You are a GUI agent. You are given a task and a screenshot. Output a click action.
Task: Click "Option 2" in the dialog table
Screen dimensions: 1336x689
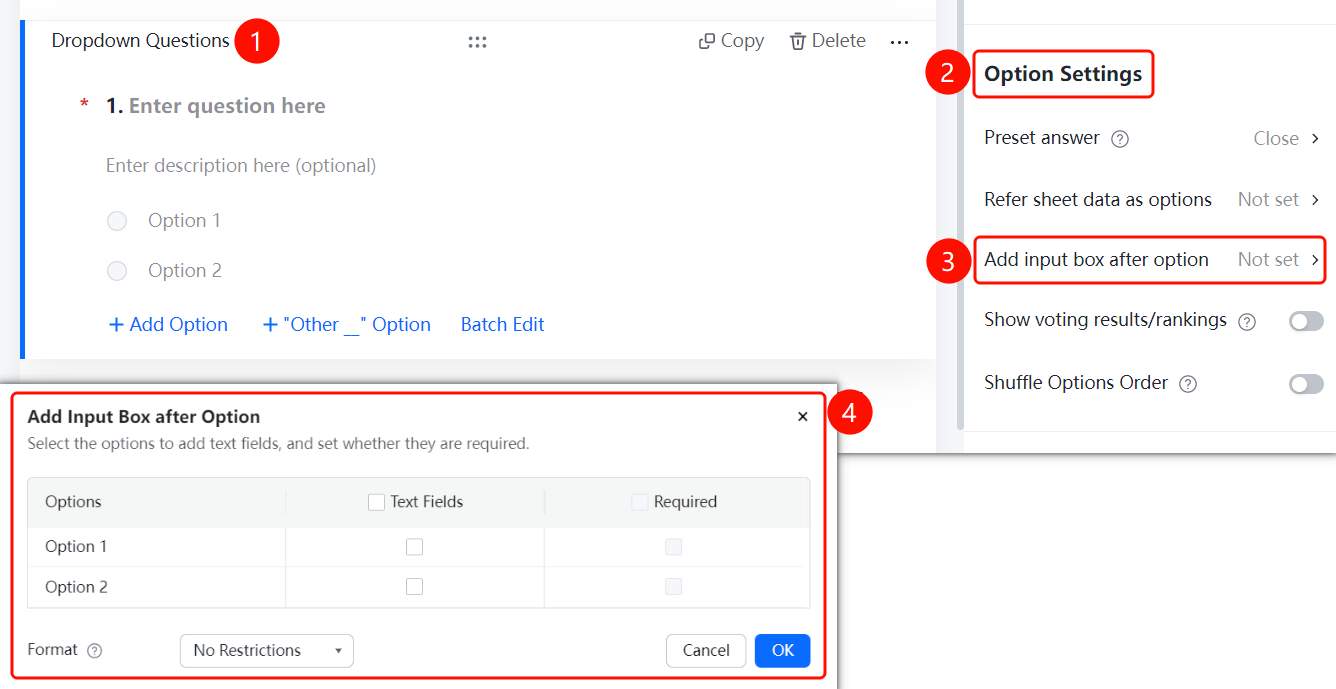[76, 587]
